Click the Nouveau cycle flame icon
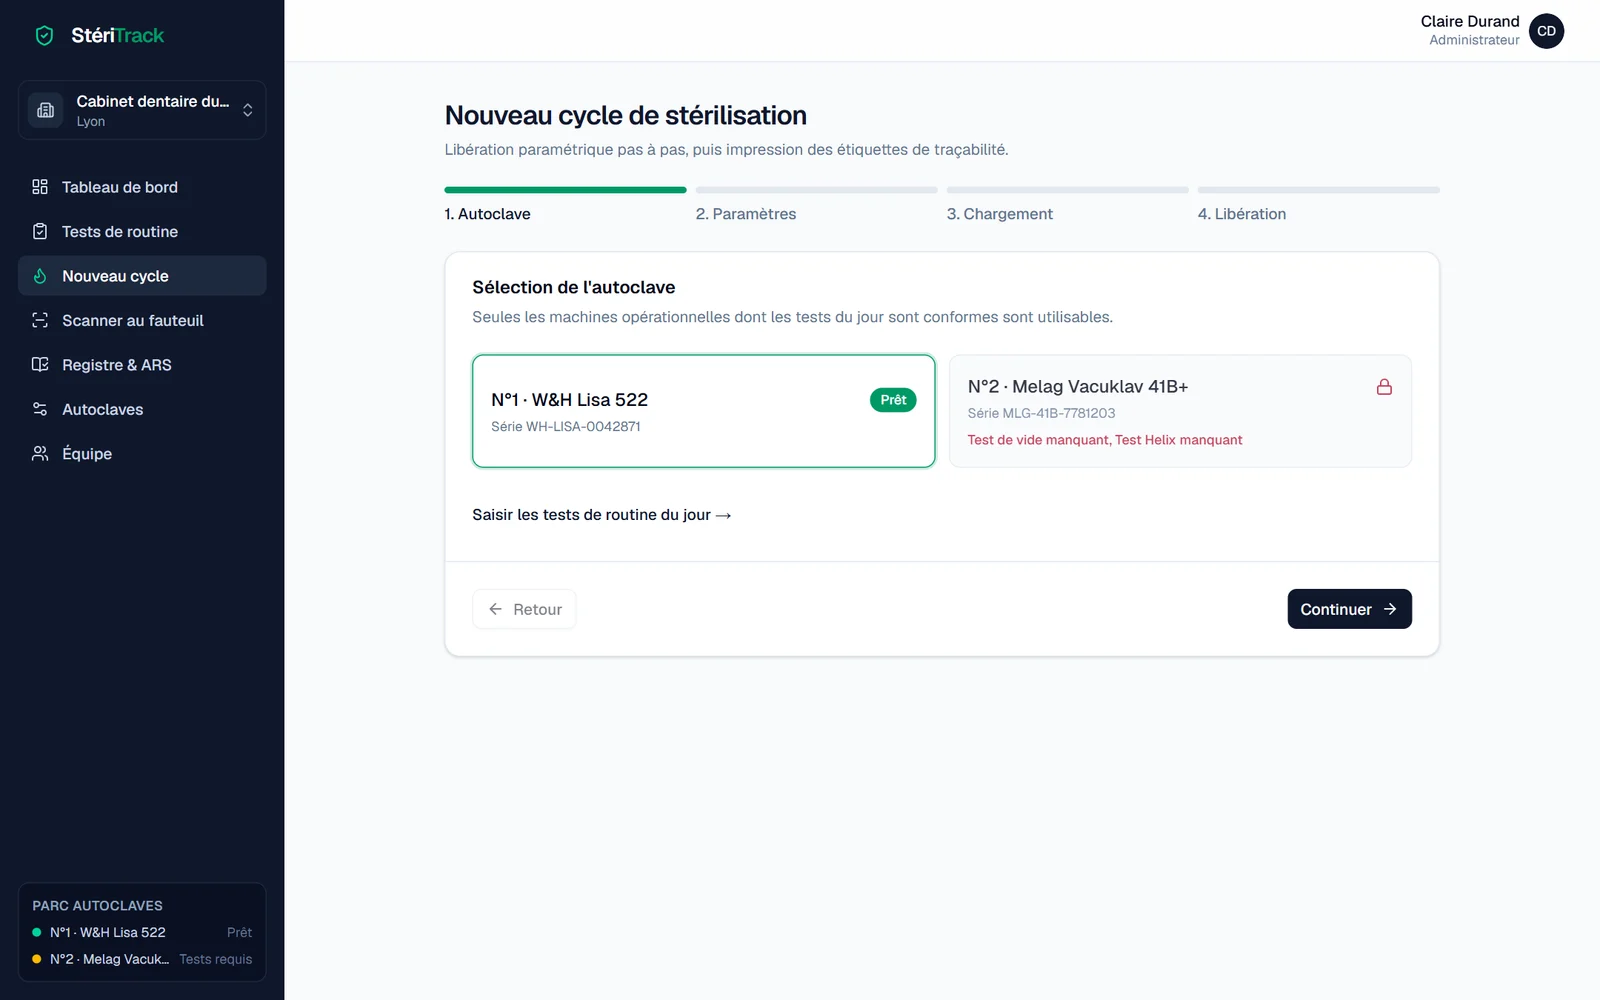The height and width of the screenshot is (1000, 1600). click(40, 276)
